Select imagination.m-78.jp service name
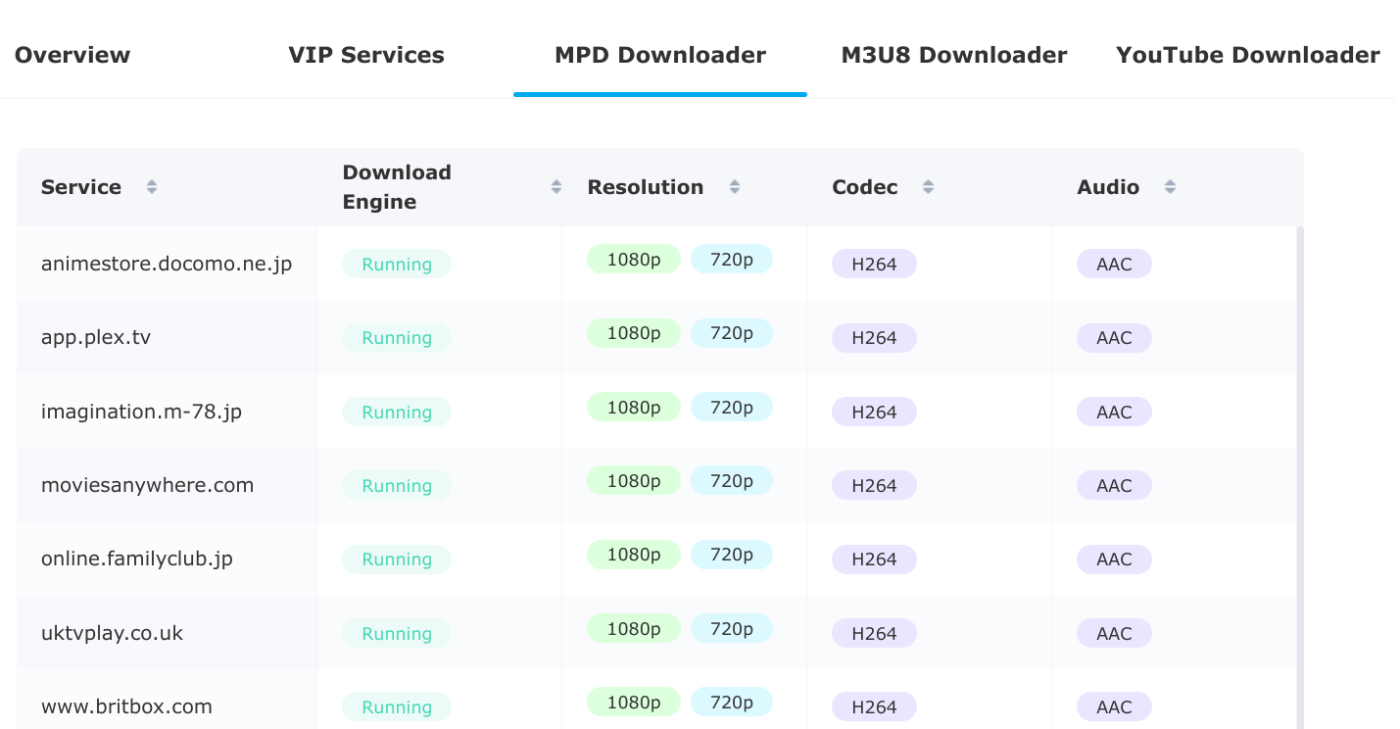Viewport: 1400px width, 729px height. click(142, 412)
